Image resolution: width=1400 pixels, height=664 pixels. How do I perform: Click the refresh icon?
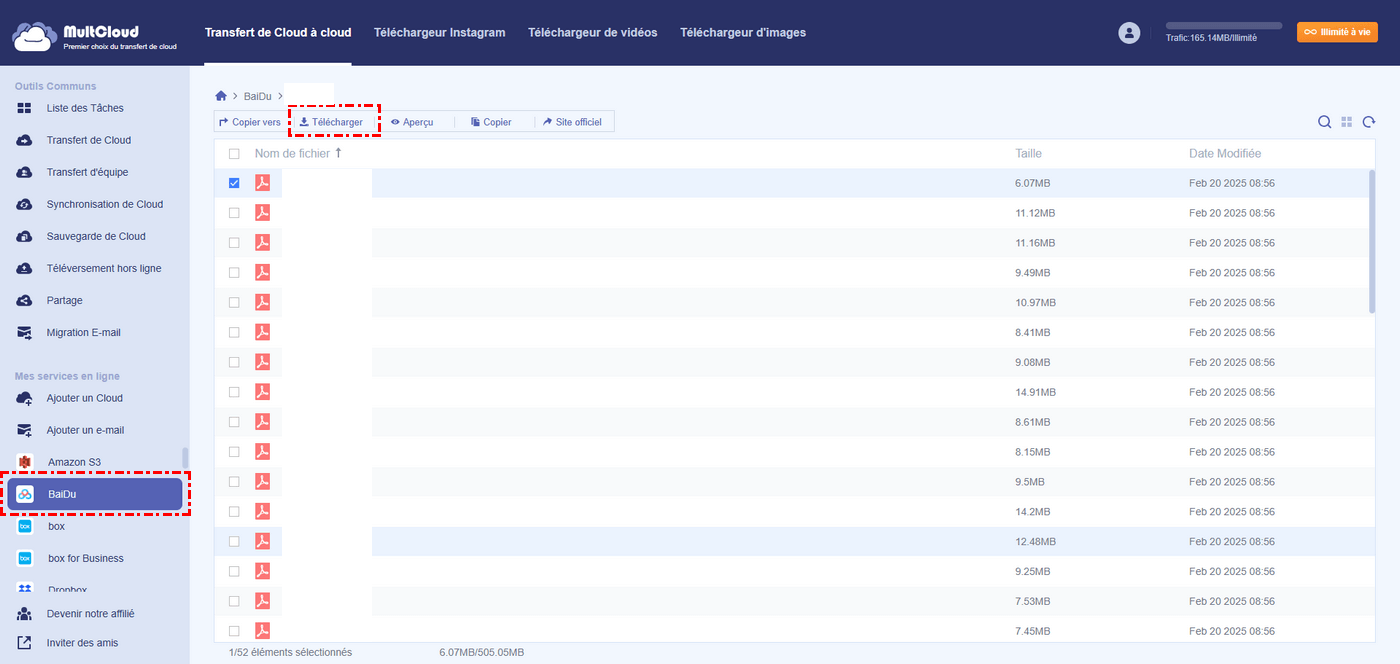[x=1368, y=122]
